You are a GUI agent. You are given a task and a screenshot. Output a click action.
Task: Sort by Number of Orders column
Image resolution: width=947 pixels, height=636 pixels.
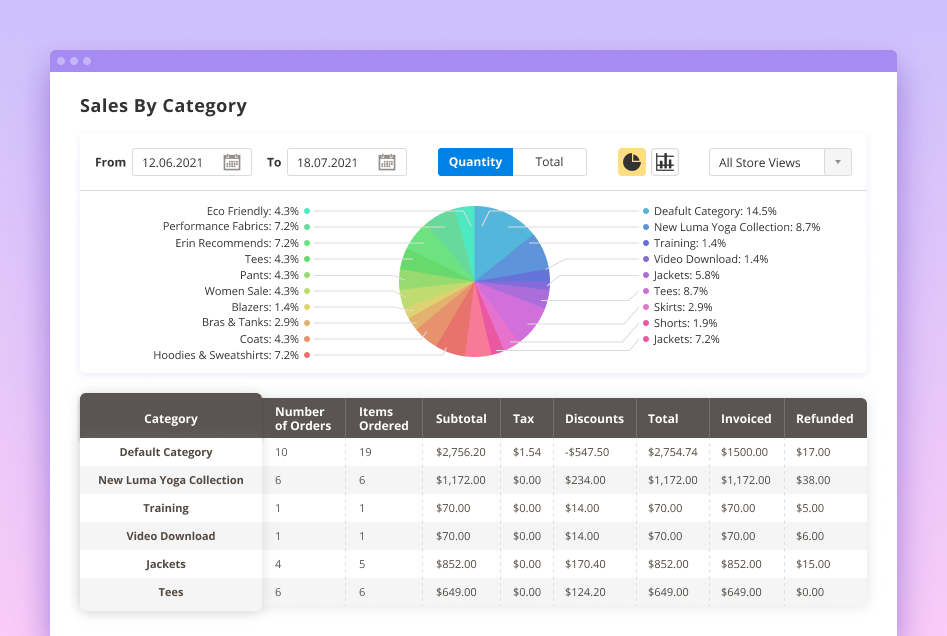(303, 419)
